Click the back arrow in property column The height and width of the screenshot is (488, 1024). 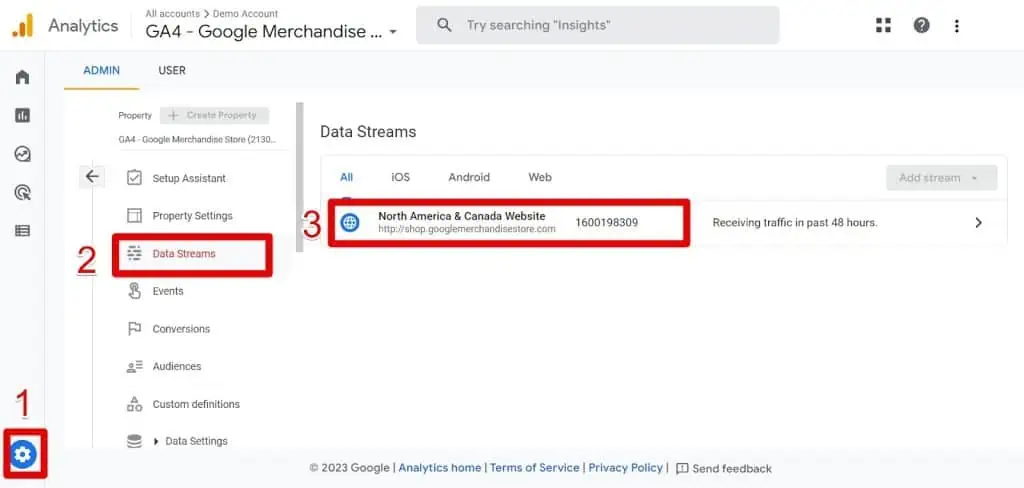click(91, 176)
